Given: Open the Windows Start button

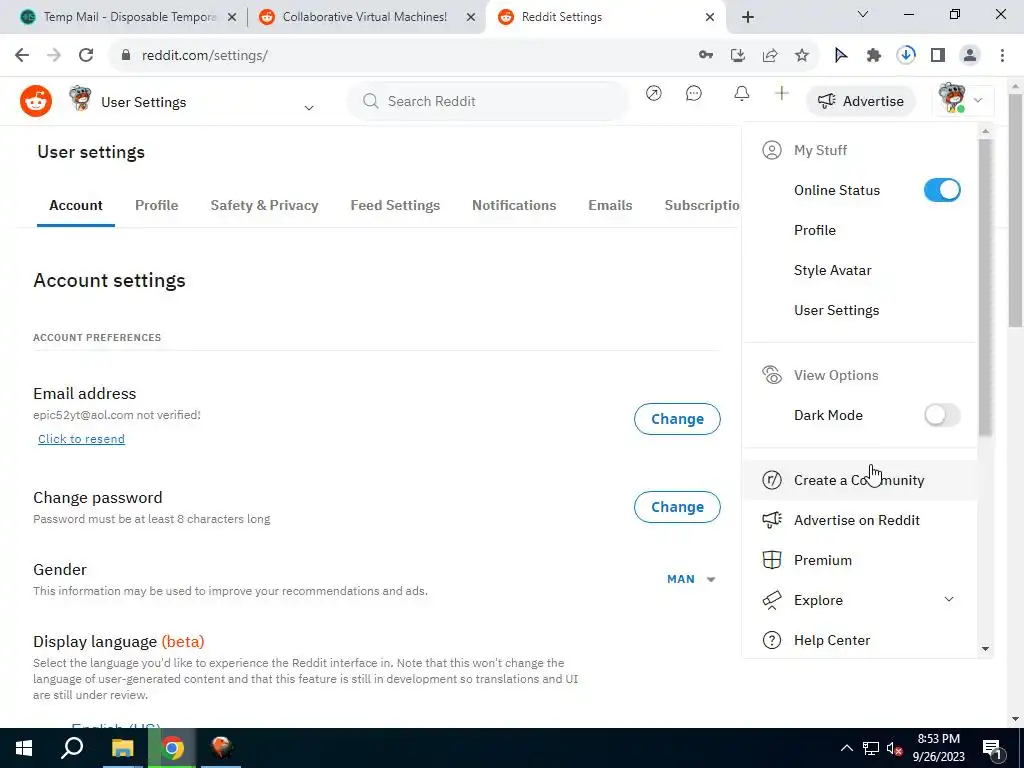Looking at the screenshot, I should pyautogui.click(x=24, y=748).
